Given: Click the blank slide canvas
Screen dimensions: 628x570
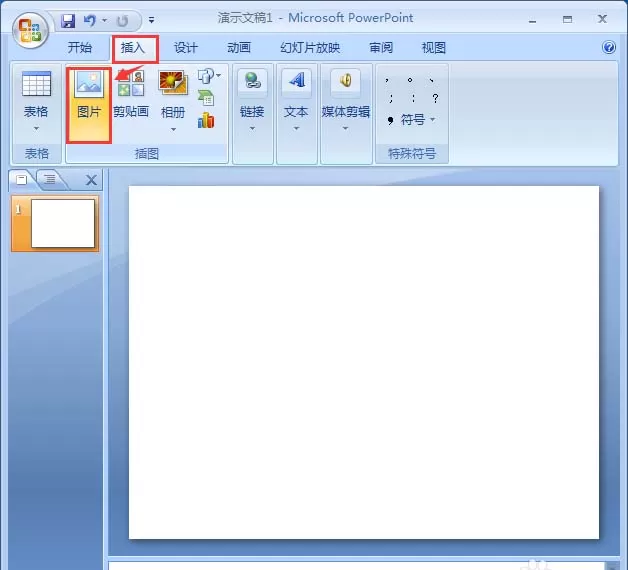Looking at the screenshot, I should 364,362.
